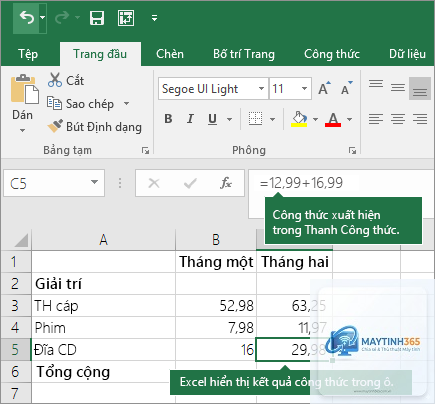
Task: Confirm formula entry checkmark icon
Action: coord(190,183)
